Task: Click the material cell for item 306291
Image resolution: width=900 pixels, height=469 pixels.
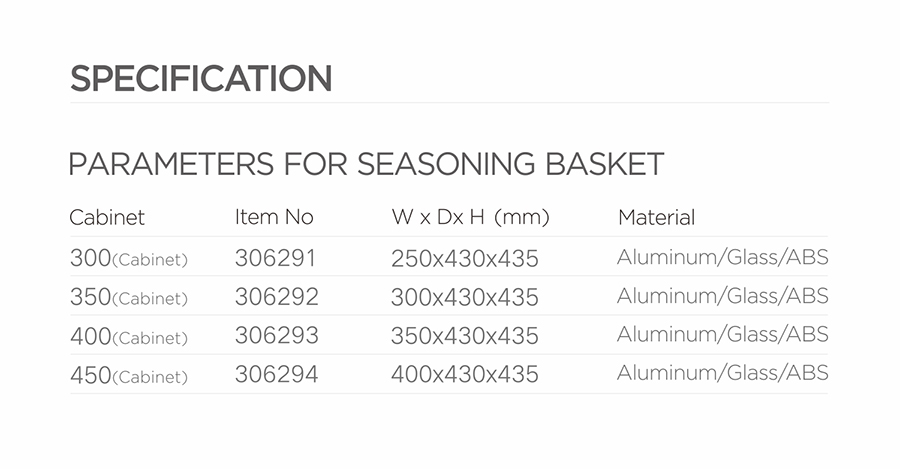Action: (723, 257)
